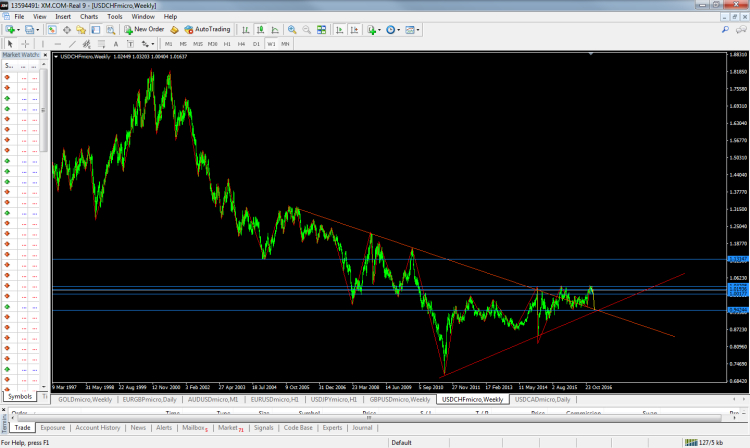The height and width of the screenshot is (448, 750).
Task: Click the Market Watch vertical scrollbar thumb
Action: pos(44,110)
